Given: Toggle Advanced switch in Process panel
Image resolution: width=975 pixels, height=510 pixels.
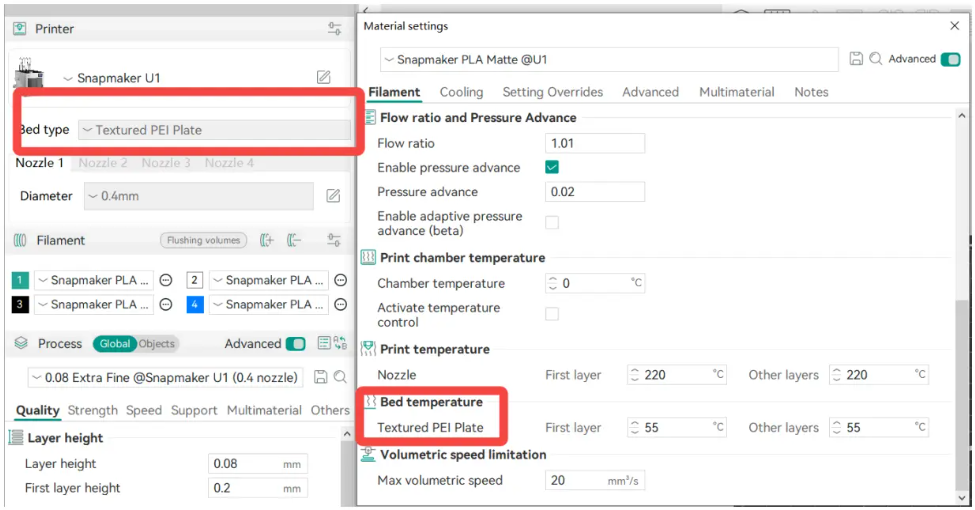Looking at the screenshot, I should click(295, 343).
